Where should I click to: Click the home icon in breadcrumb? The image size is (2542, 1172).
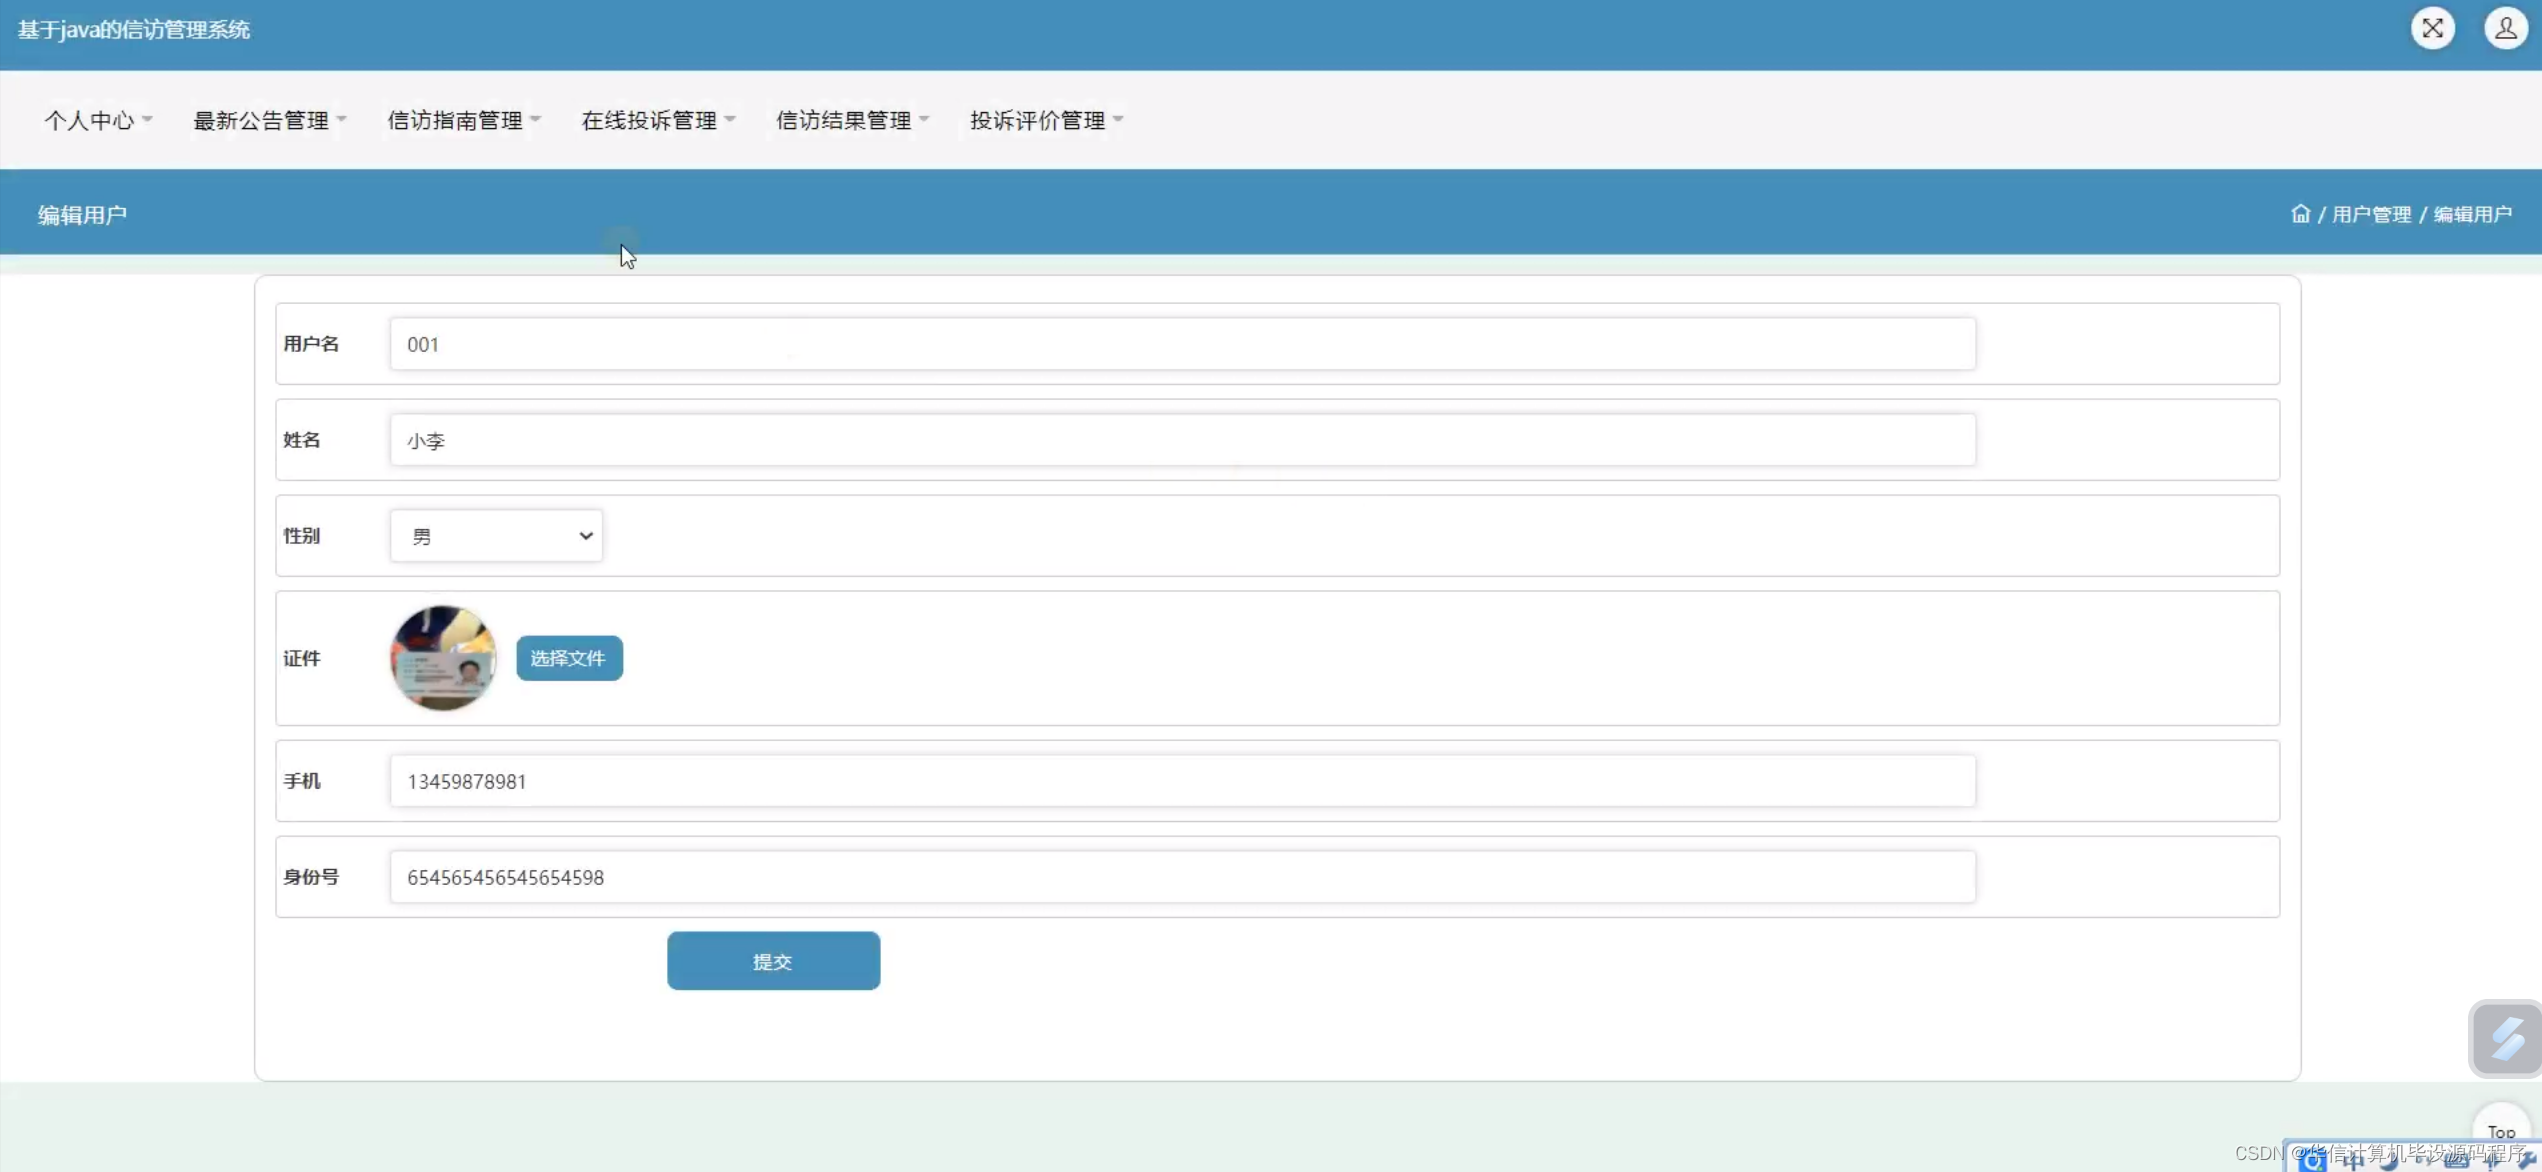2300,214
